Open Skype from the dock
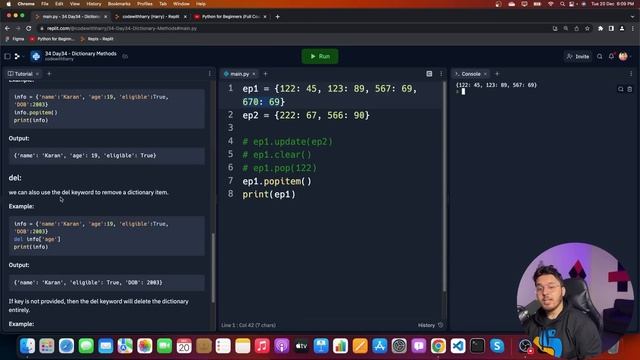640x360 pixels. pyautogui.click(x=497, y=346)
